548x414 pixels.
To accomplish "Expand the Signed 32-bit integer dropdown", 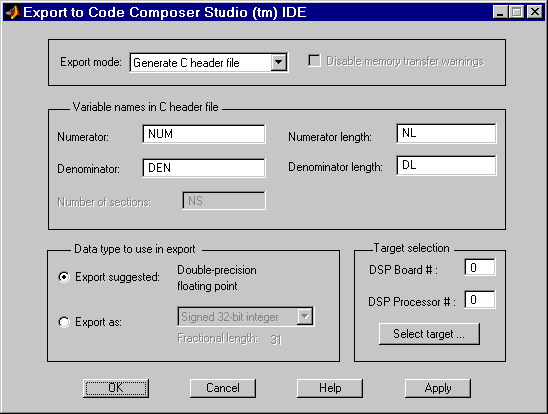I will [305, 317].
